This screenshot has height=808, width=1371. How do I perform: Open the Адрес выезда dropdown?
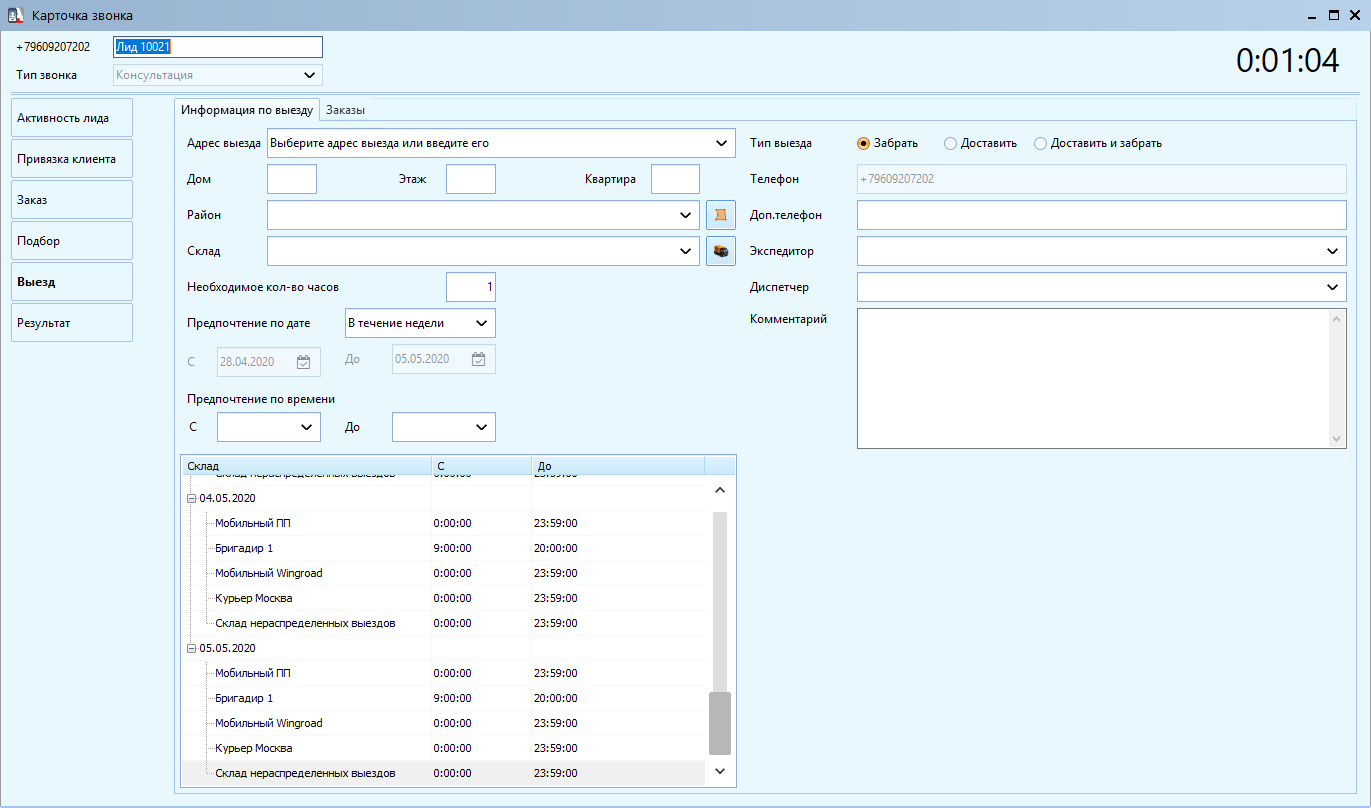click(722, 143)
